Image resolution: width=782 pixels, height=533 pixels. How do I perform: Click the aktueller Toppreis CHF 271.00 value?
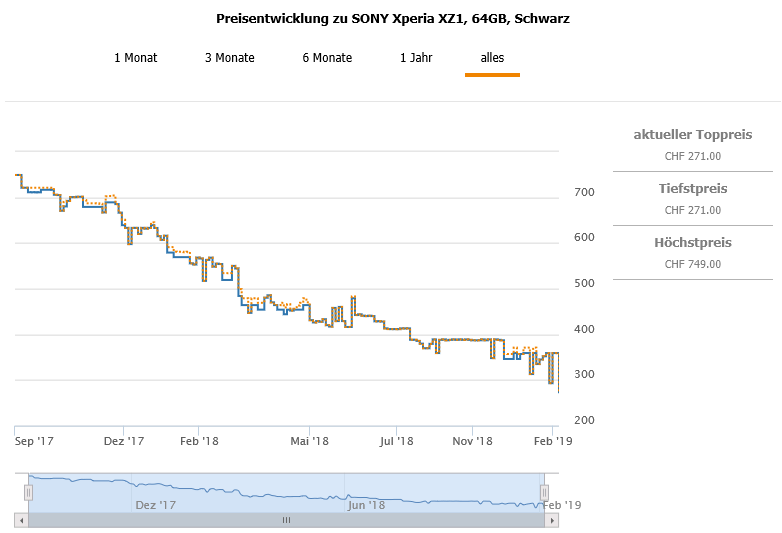(693, 156)
